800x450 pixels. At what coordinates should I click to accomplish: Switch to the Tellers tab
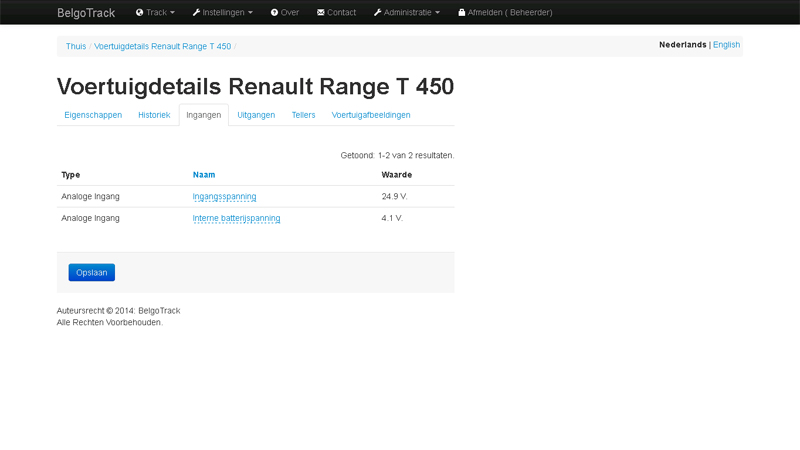[x=304, y=115]
